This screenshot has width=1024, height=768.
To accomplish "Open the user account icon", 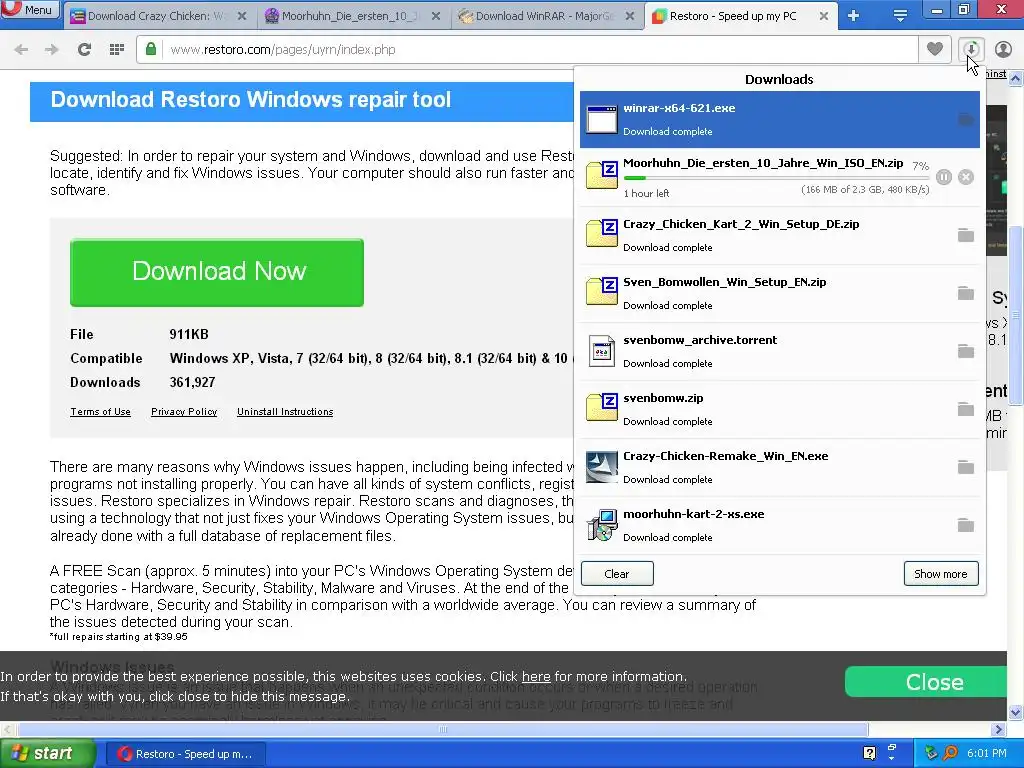I will 1003,49.
